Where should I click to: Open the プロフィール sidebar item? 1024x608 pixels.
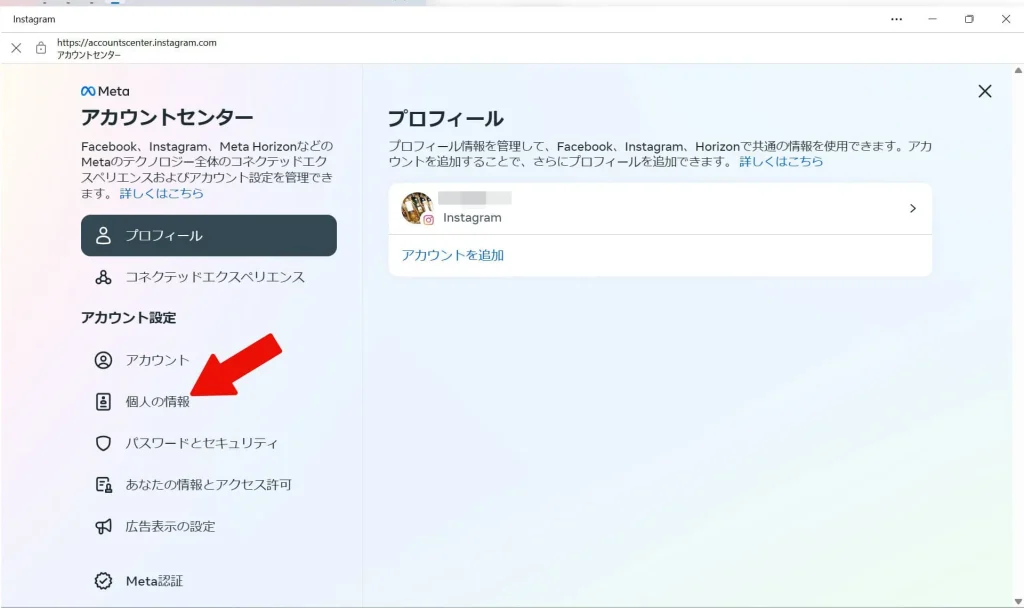pyautogui.click(x=208, y=235)
